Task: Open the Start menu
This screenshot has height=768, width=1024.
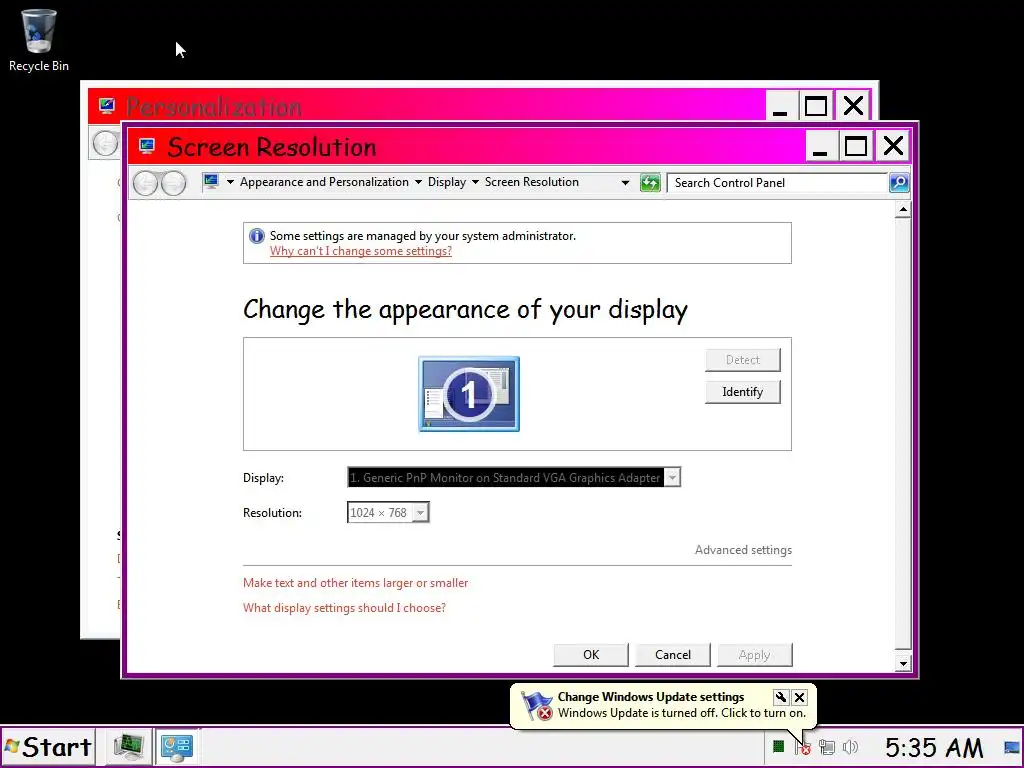Action: click(x=48, y=747)
